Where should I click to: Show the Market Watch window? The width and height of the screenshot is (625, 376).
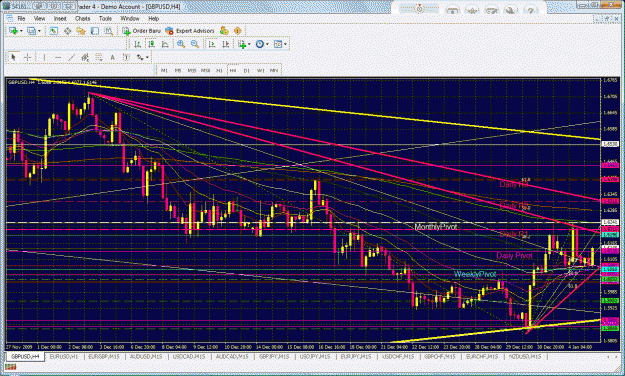click(x=53, y=31)
